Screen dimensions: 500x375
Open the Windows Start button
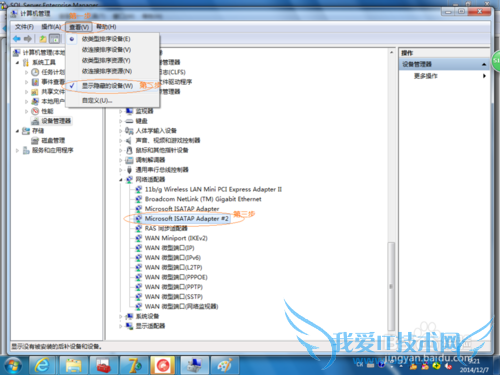pyautogui.click(x=13, y=365)
